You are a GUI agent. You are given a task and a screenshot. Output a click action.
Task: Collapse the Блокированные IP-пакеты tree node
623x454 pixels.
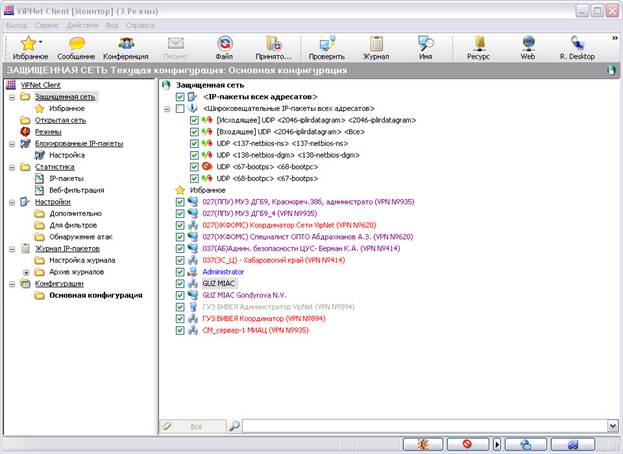(12, 144)
